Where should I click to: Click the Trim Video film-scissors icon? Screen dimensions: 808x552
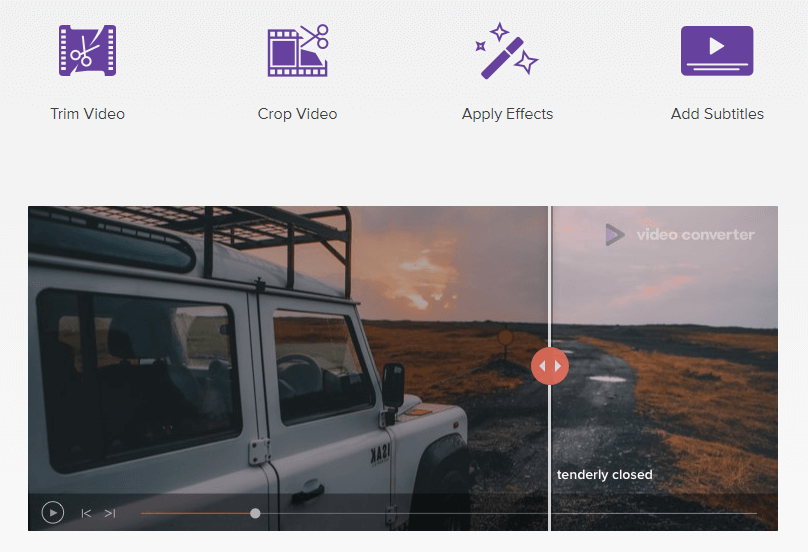(87, 51)
